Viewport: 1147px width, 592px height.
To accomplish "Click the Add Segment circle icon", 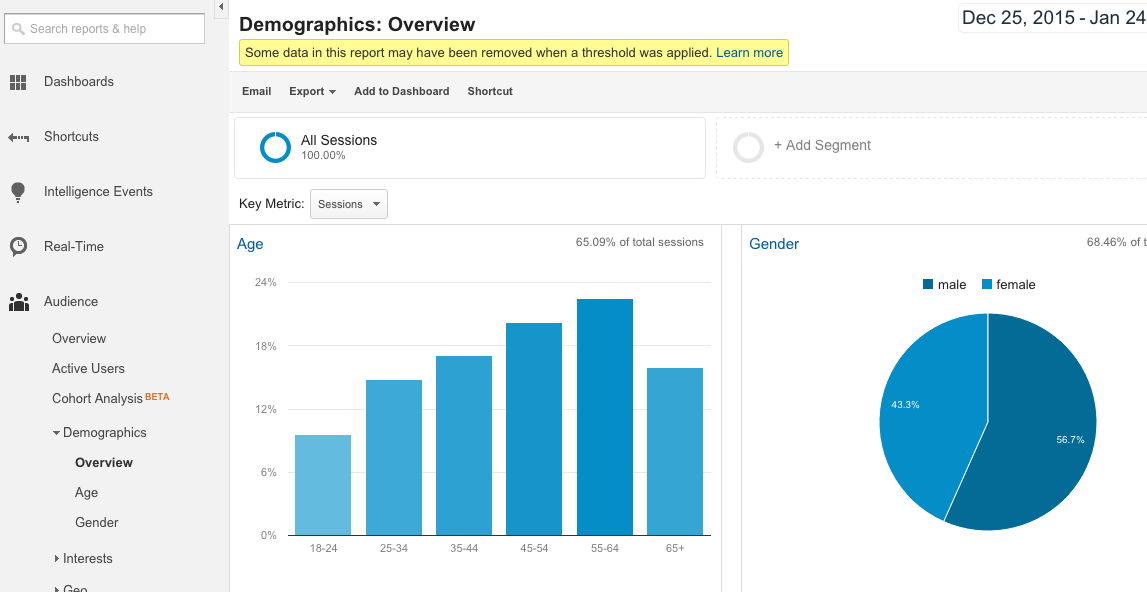I will 748,147.
